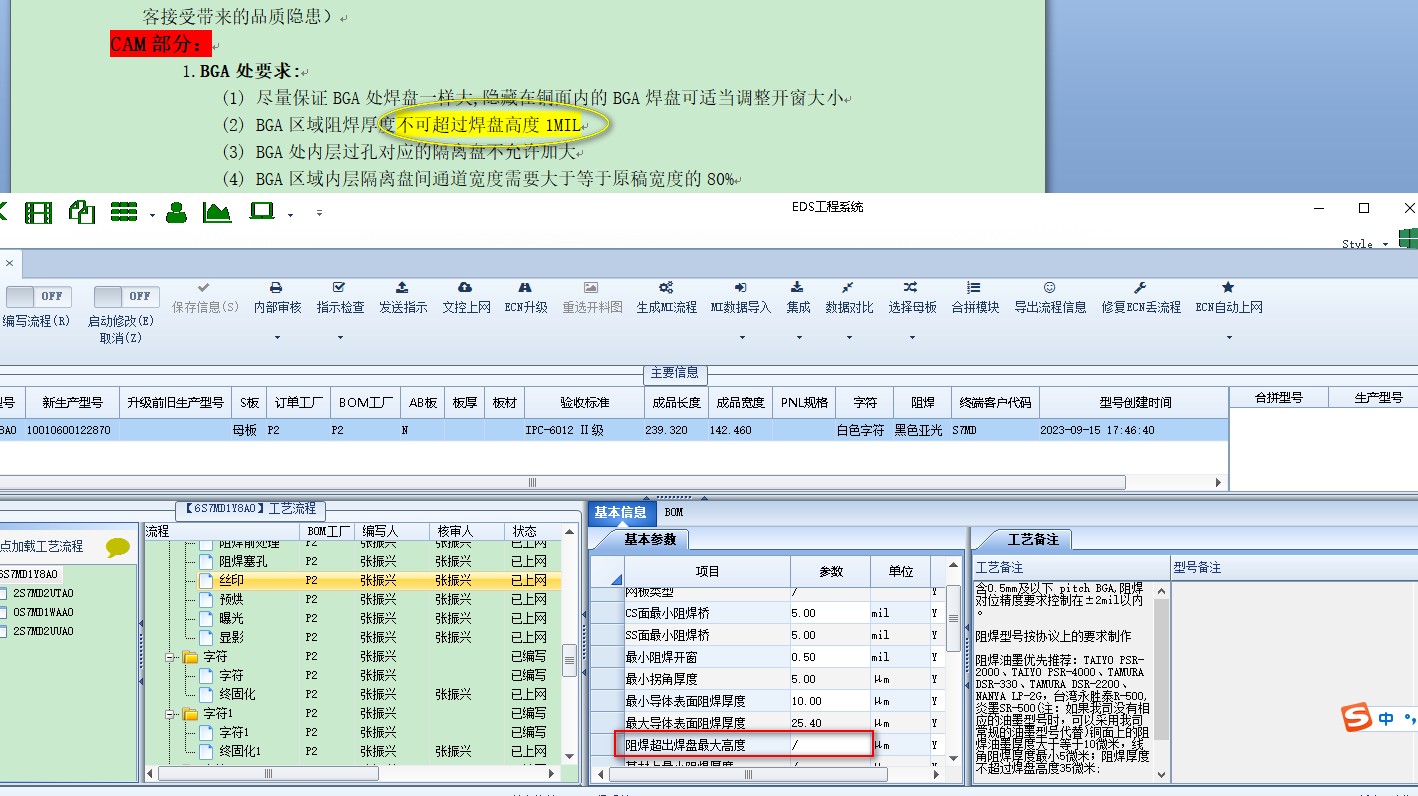1418x796 pixels.
Task: Click the yellow speech bubble icon
Action: coord(118,547)
